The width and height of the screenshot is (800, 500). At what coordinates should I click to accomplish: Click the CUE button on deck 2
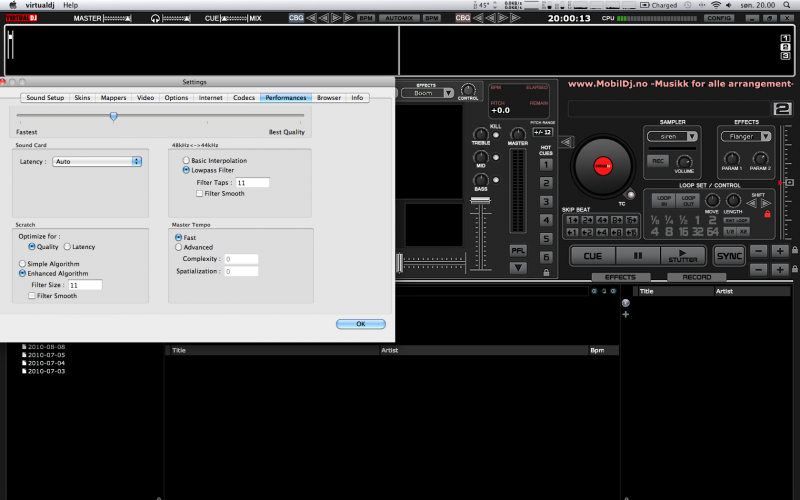593,256
